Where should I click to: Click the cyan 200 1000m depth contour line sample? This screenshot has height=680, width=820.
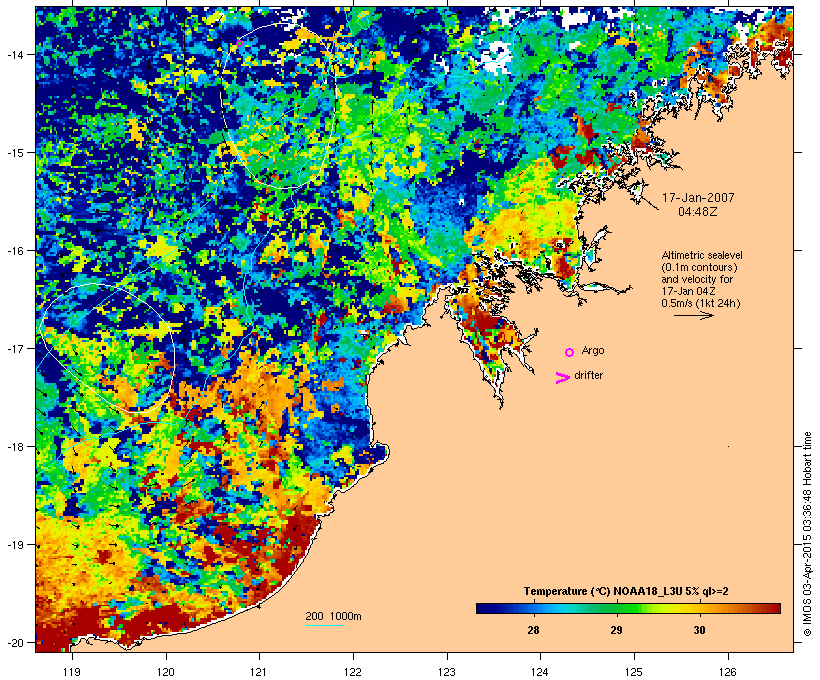[x=325, y=626]
